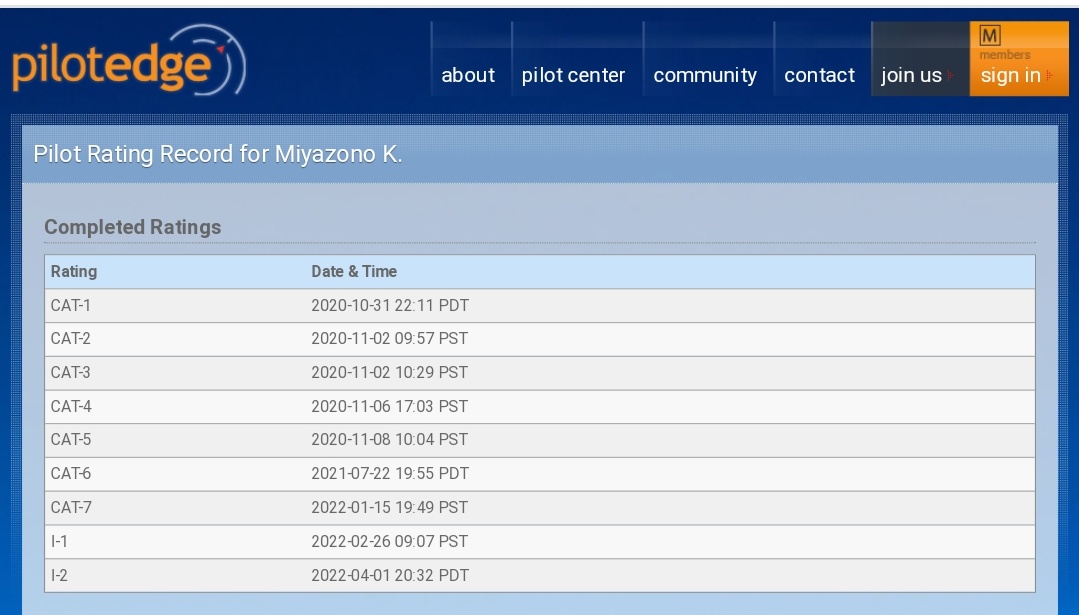Open the about menu
Viewport: 1079px width, 615px height.
point(468,75)
